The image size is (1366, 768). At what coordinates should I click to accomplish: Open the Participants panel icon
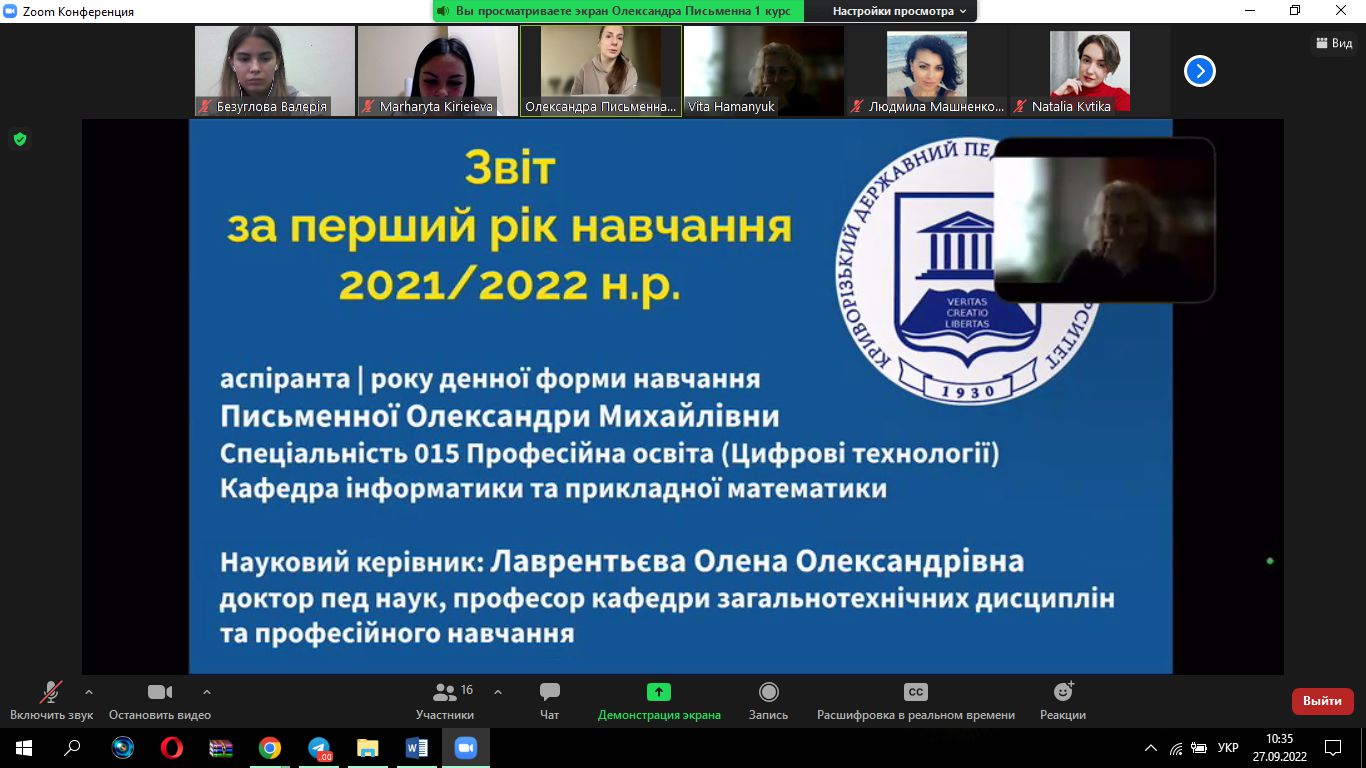(x=445, y=693)
